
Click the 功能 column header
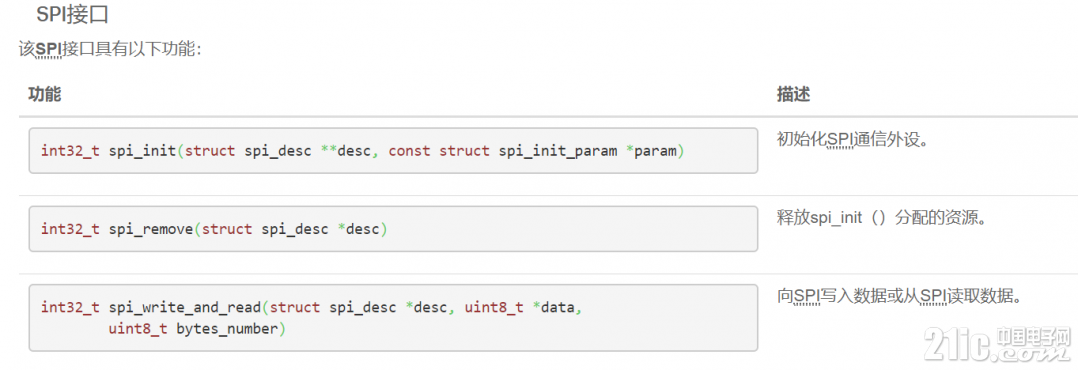(44, 95)
